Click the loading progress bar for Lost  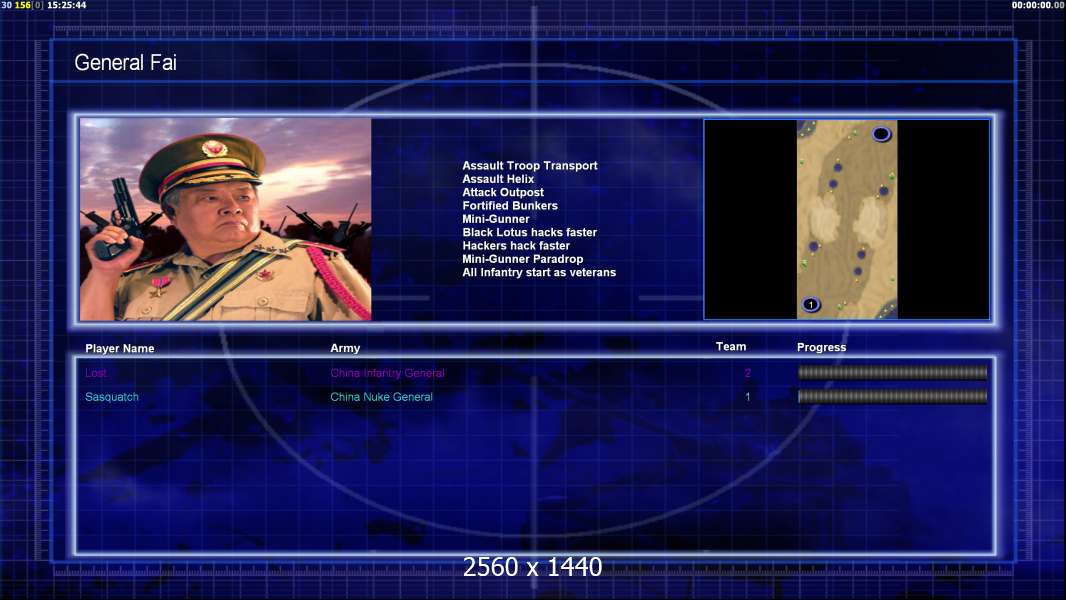click(x=892, y=372)
